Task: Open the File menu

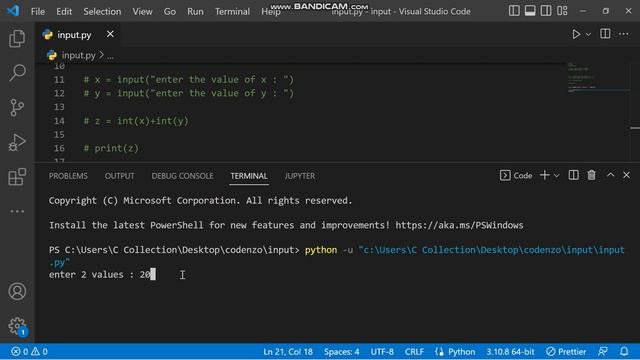Action: click(x=38, y=11)
